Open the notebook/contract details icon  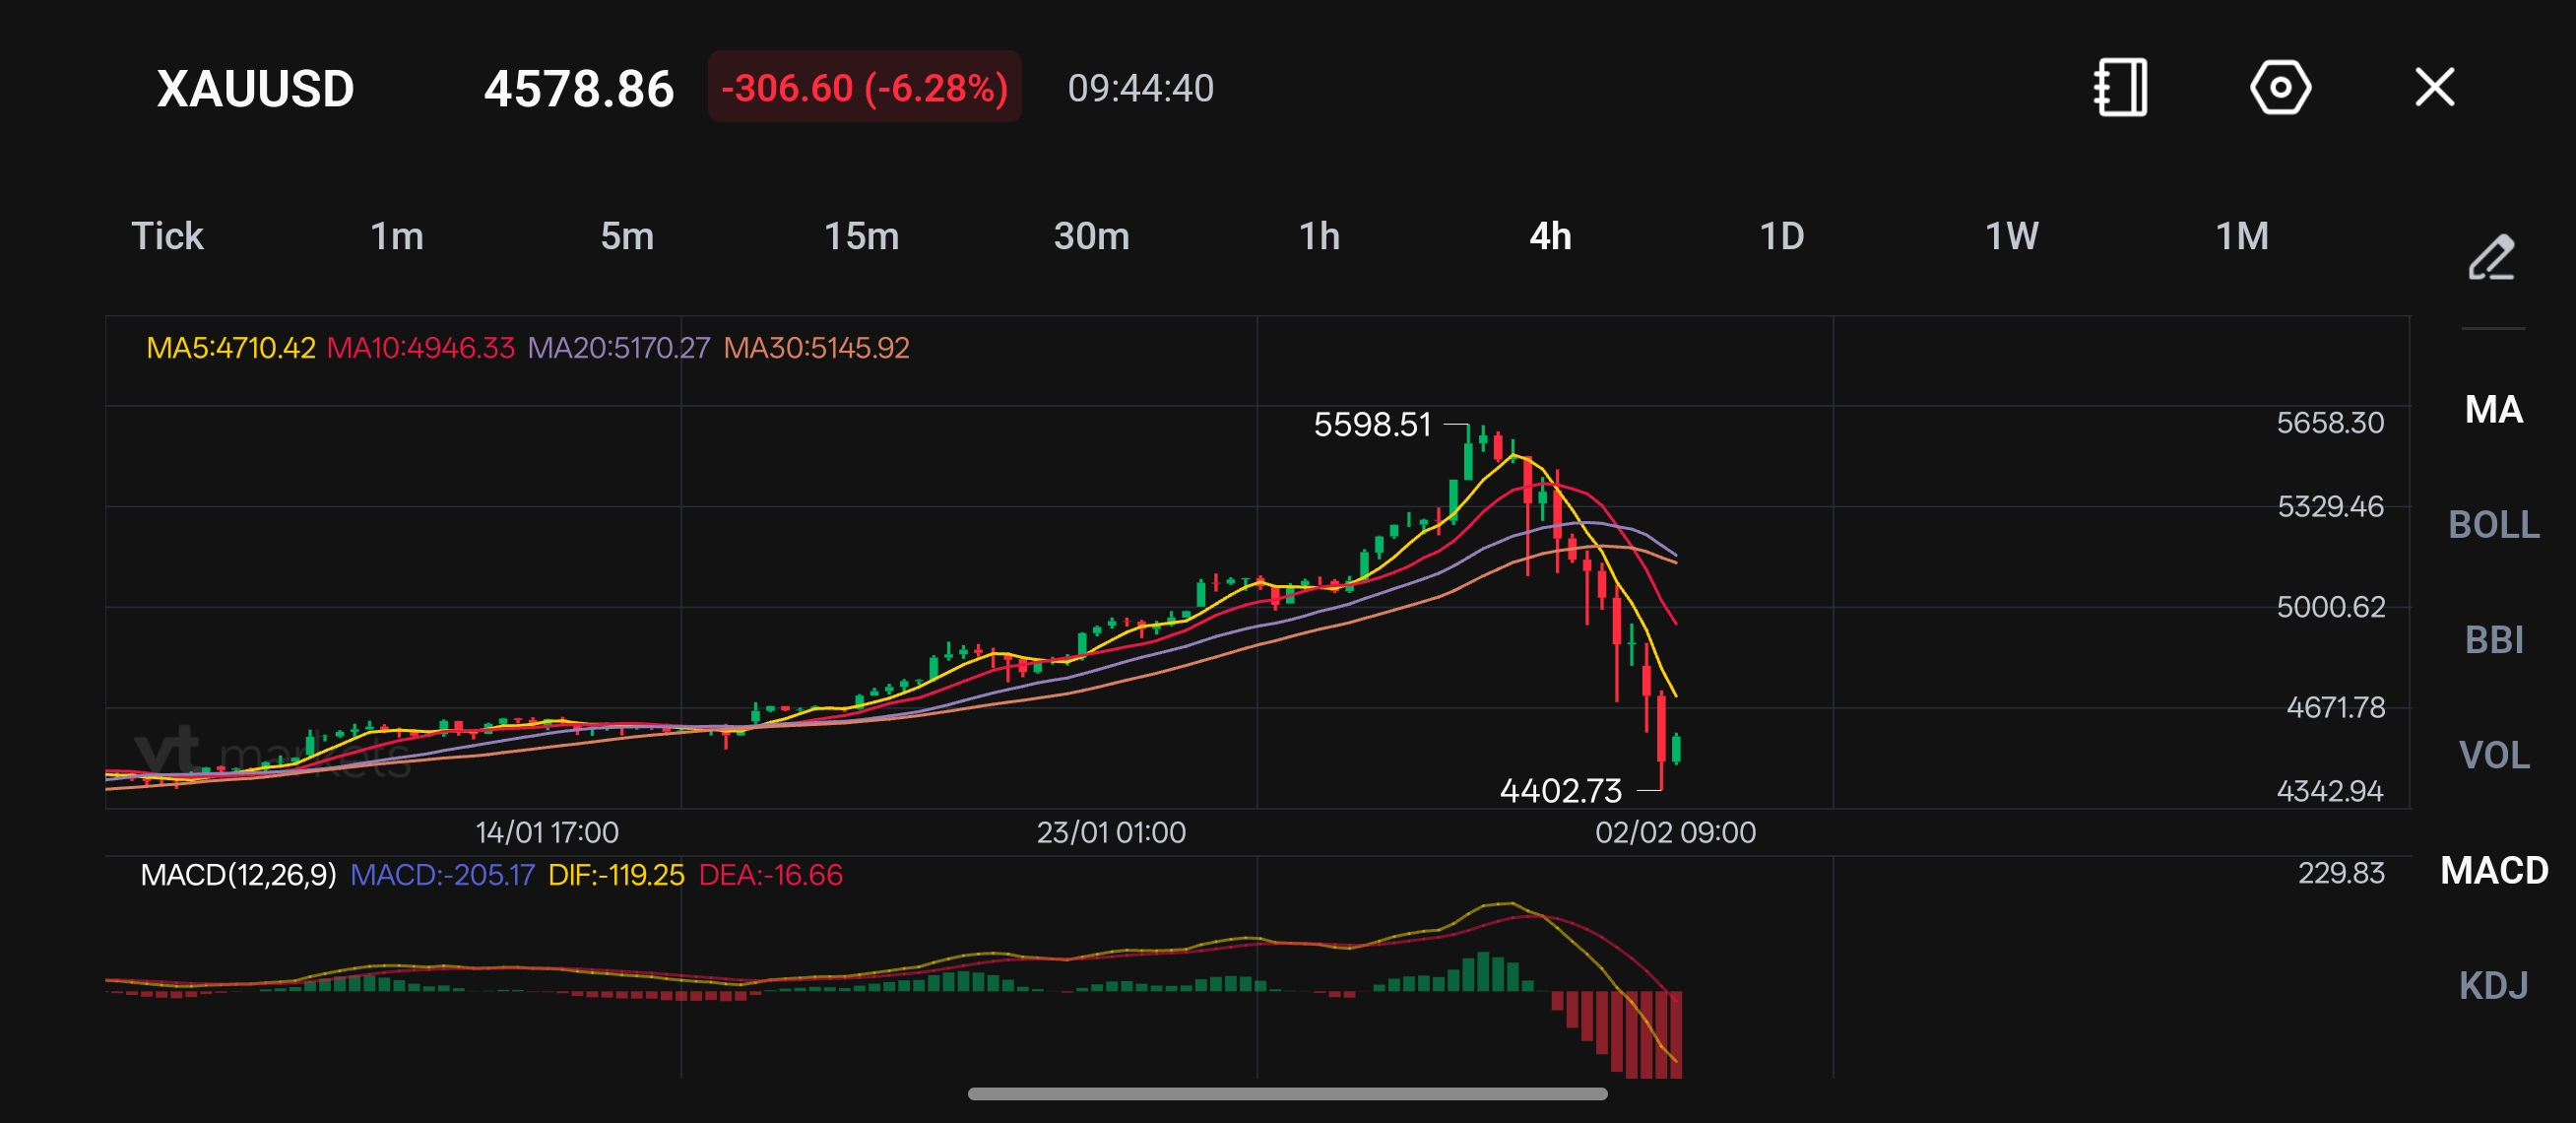pos(2121,88)
